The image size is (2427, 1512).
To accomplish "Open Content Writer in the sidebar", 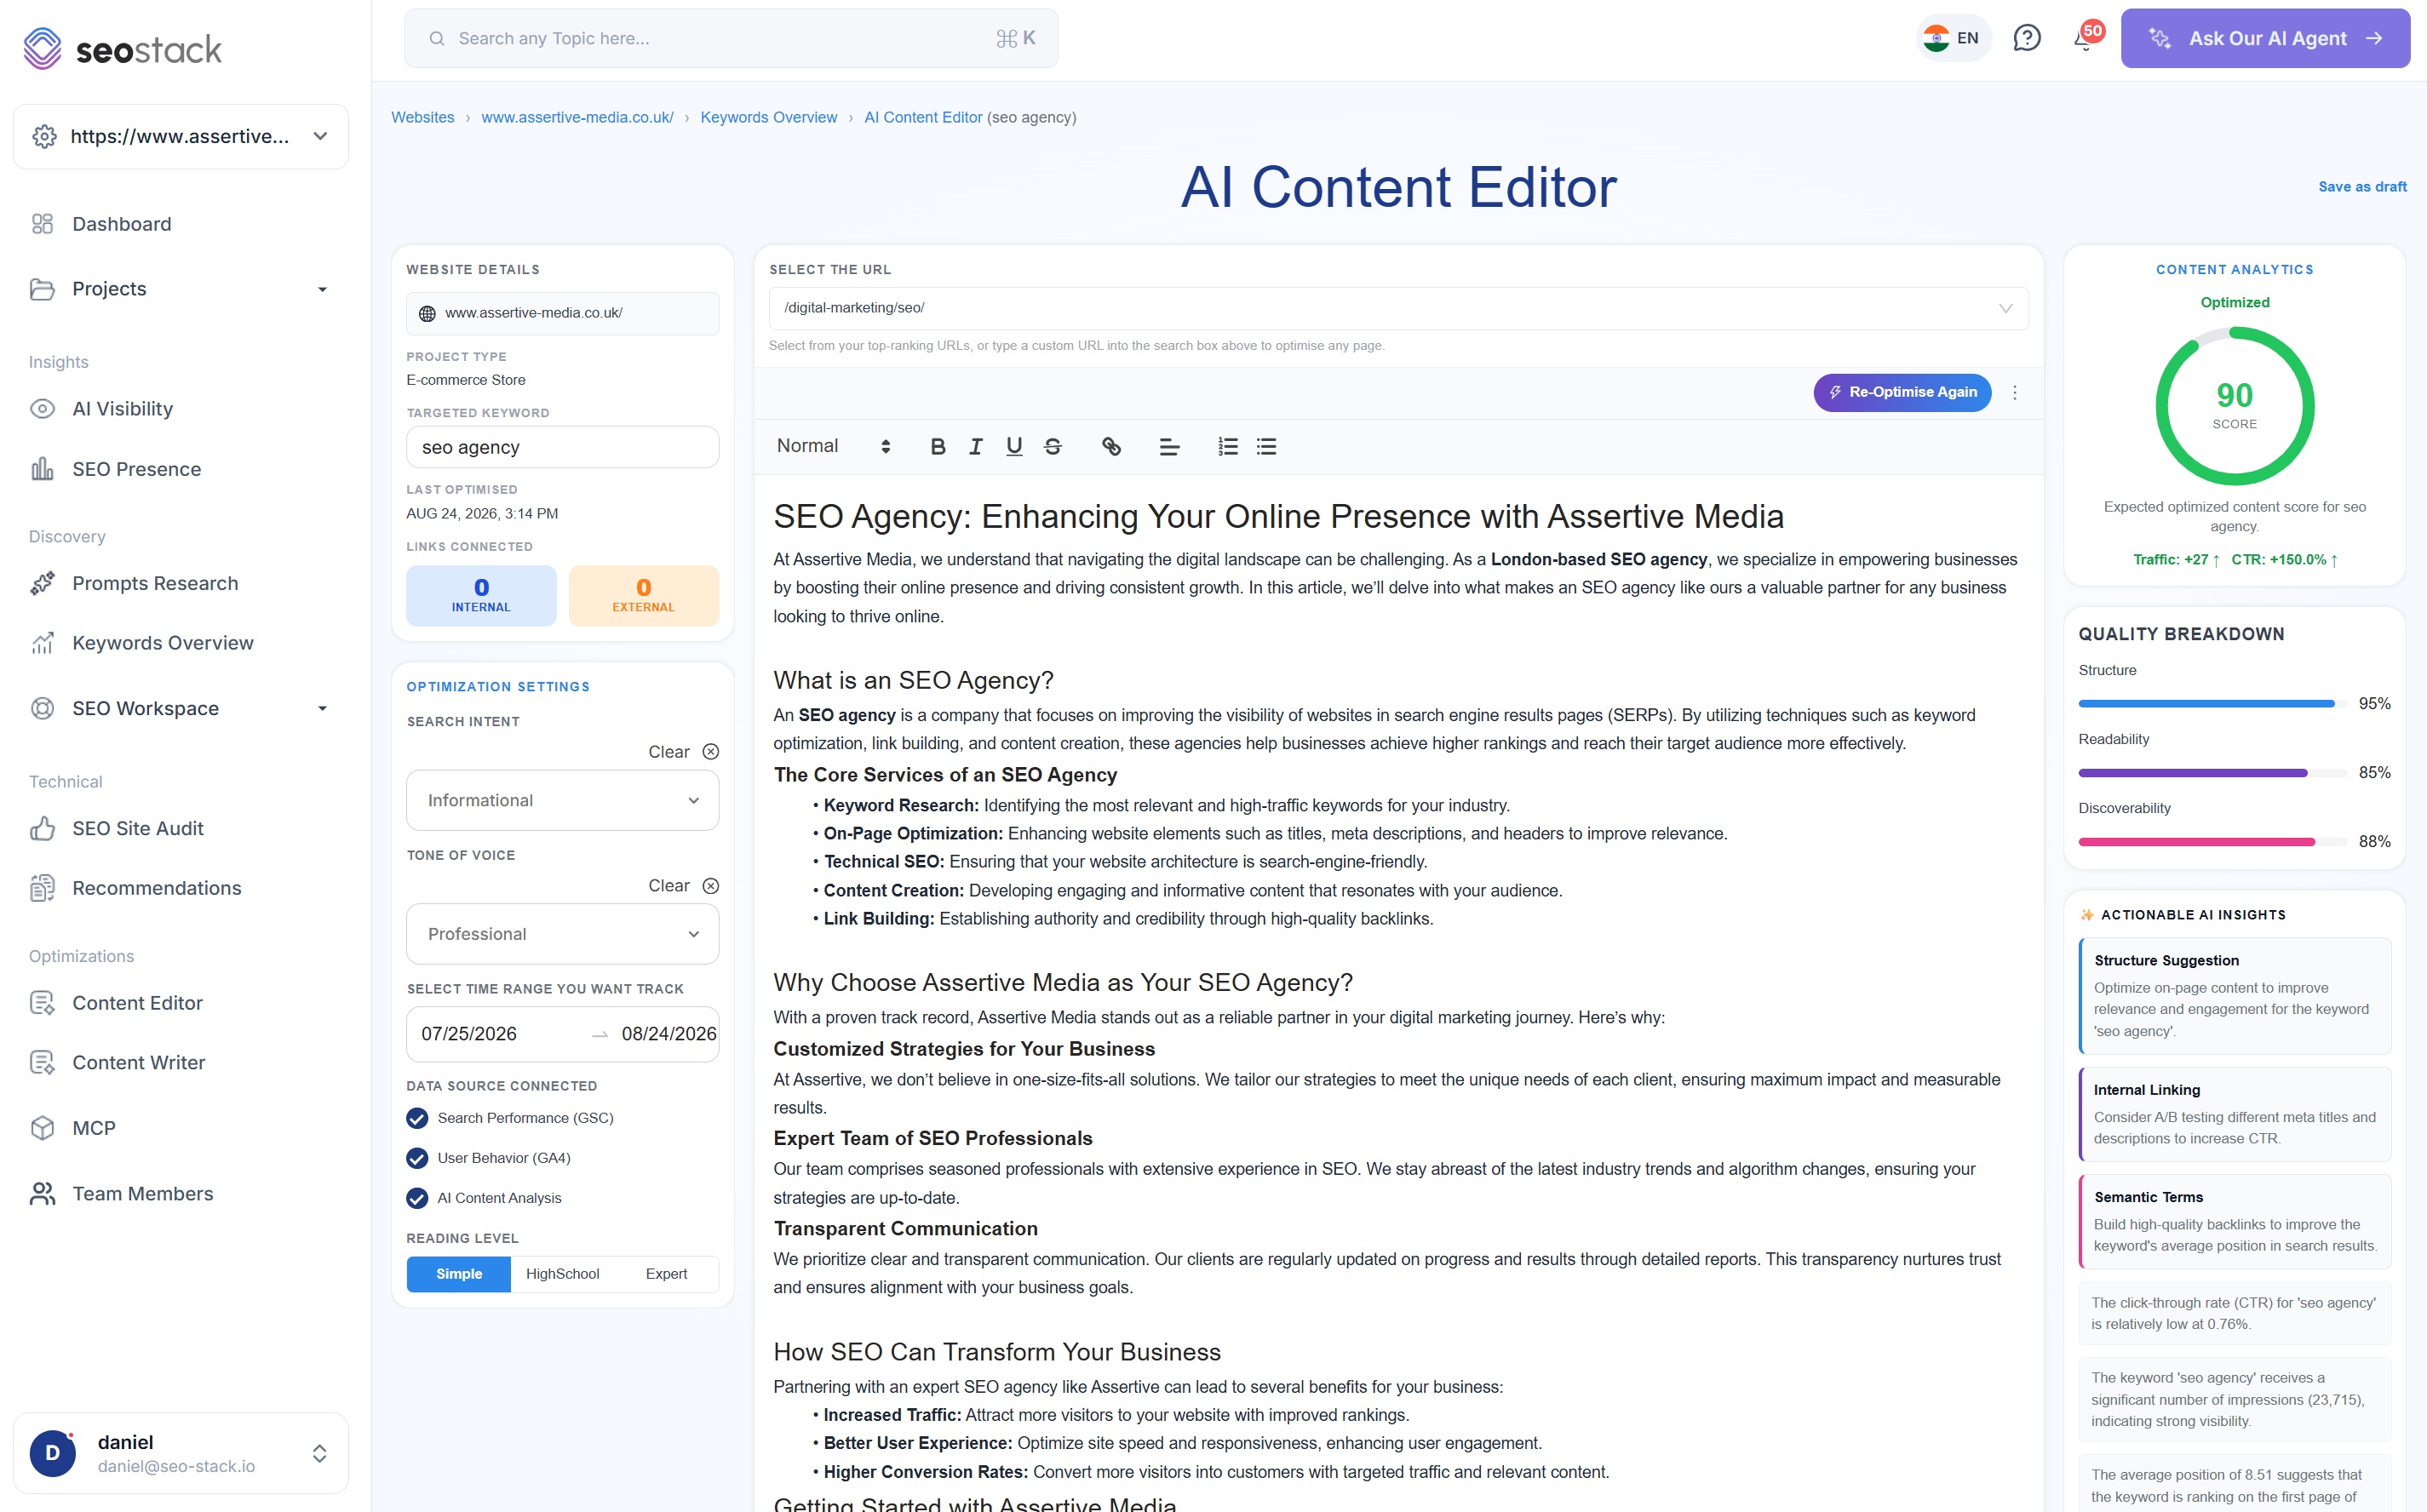I will coord(139,1062).
